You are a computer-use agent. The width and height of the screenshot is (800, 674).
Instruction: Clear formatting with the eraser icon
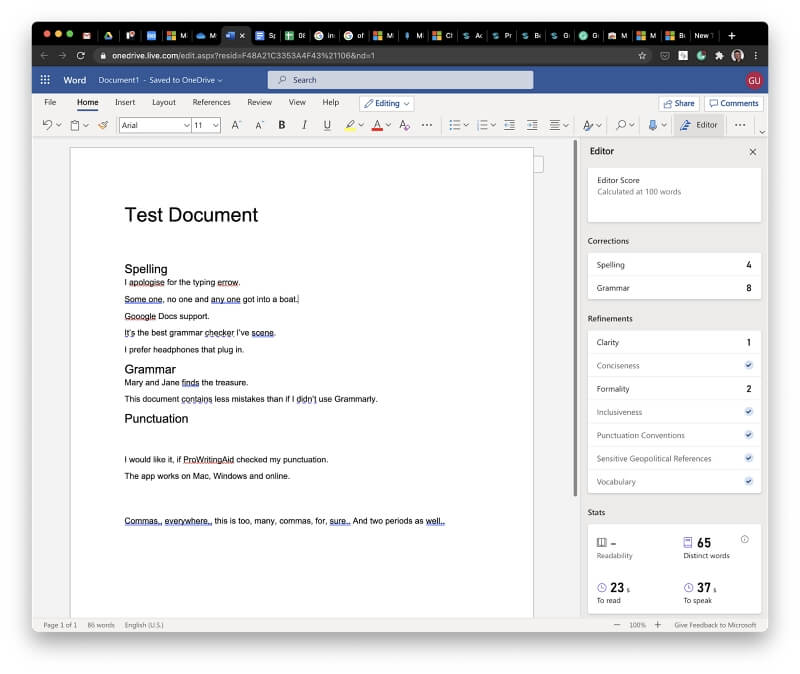[x=405, y=125]
